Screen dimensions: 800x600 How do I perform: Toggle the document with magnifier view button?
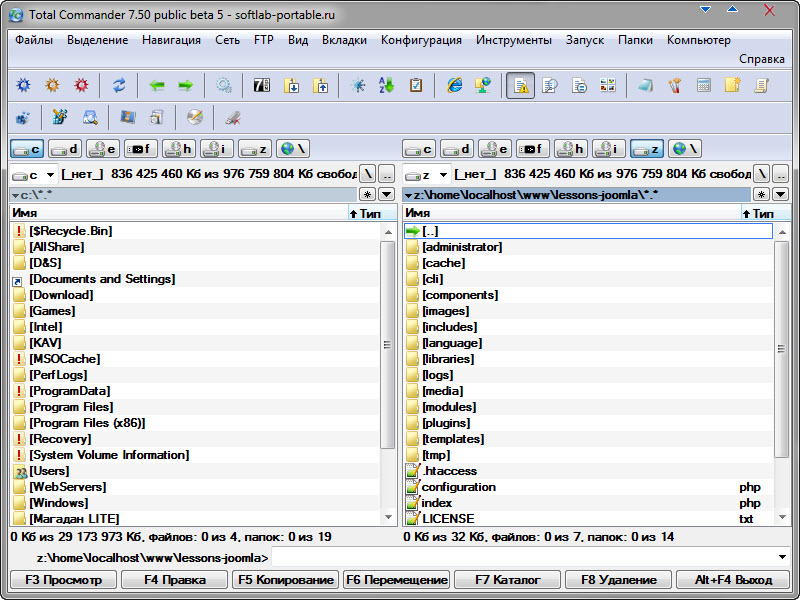pos(549,85)
